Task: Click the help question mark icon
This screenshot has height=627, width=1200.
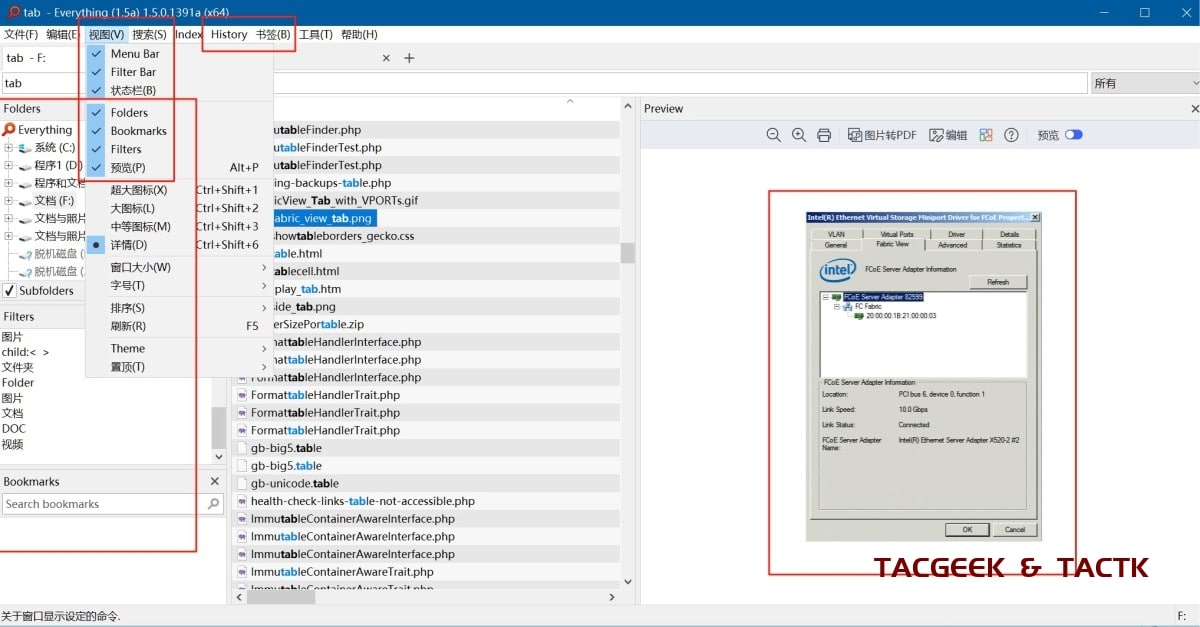Action: [x=1011, y=135]
